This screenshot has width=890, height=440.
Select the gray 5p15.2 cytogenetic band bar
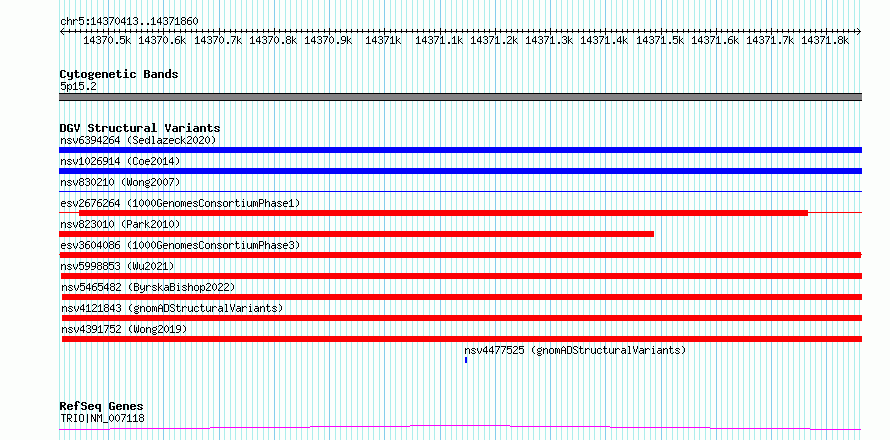460,97
